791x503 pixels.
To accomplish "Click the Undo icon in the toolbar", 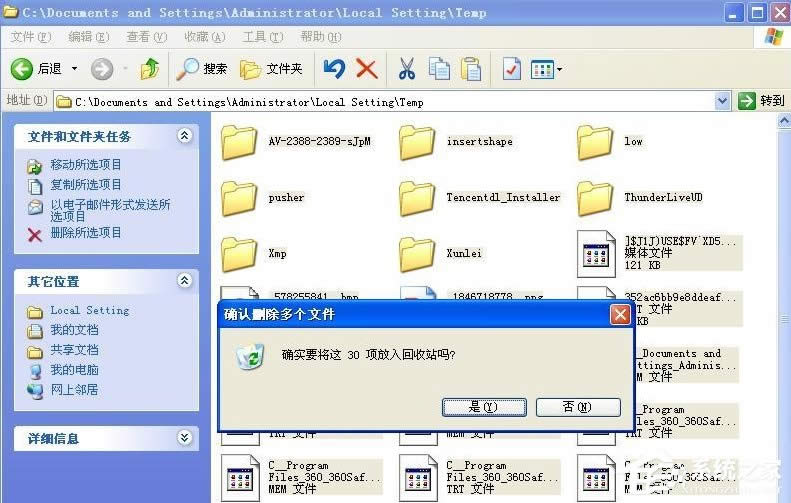I will [x=334, y=69].
